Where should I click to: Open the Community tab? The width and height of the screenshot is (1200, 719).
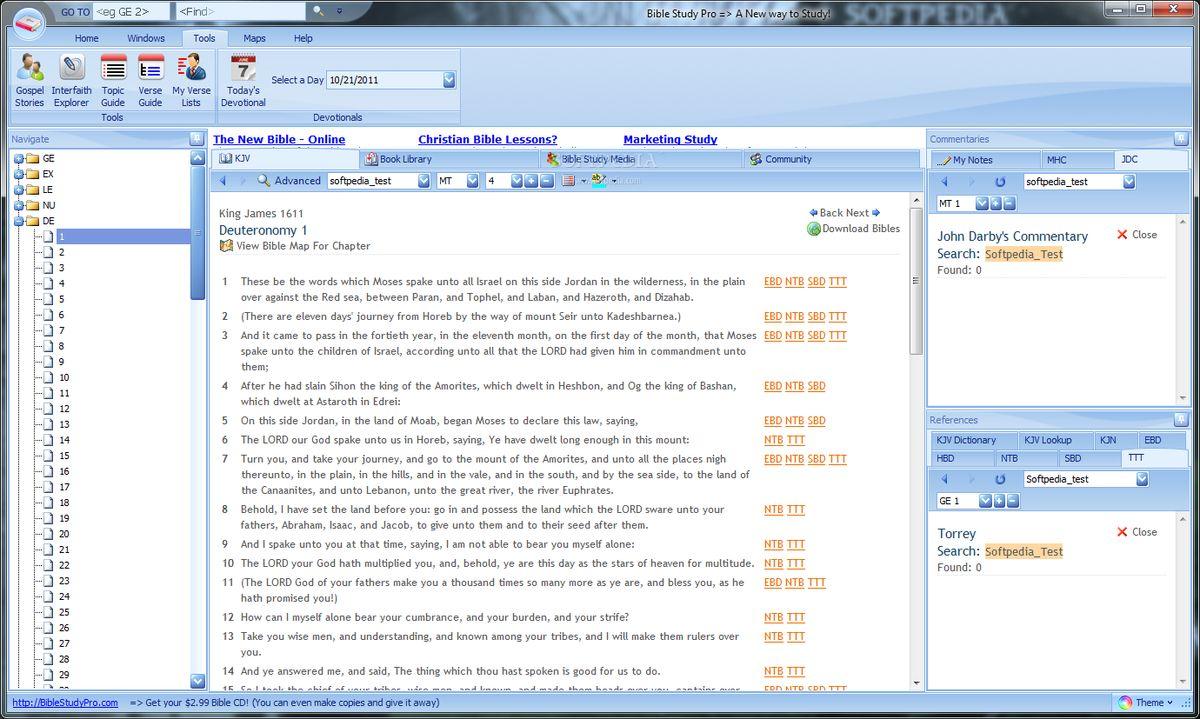(832, 159)
